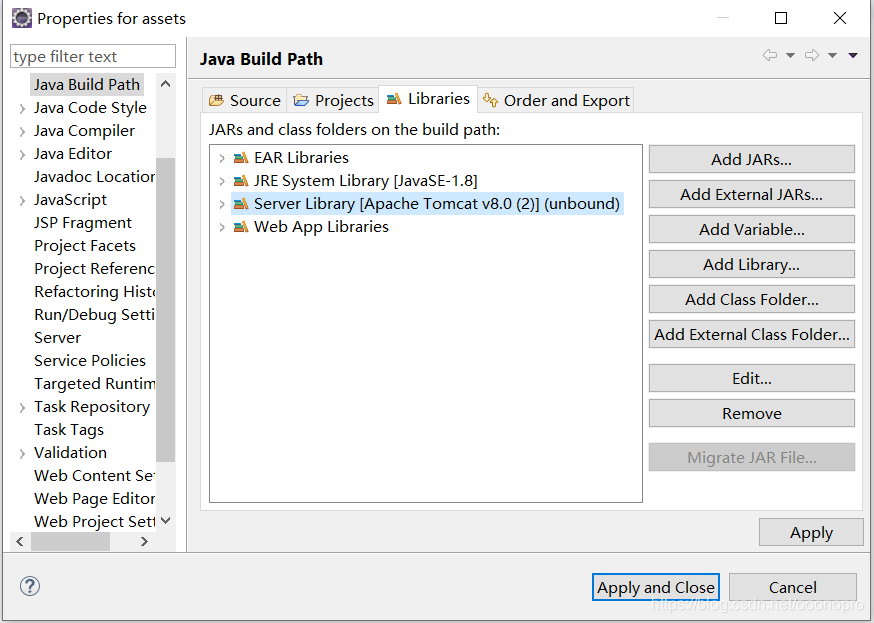Click the type filter text field
The height and width of the screenshot is (623, 874).
point(93,56)
